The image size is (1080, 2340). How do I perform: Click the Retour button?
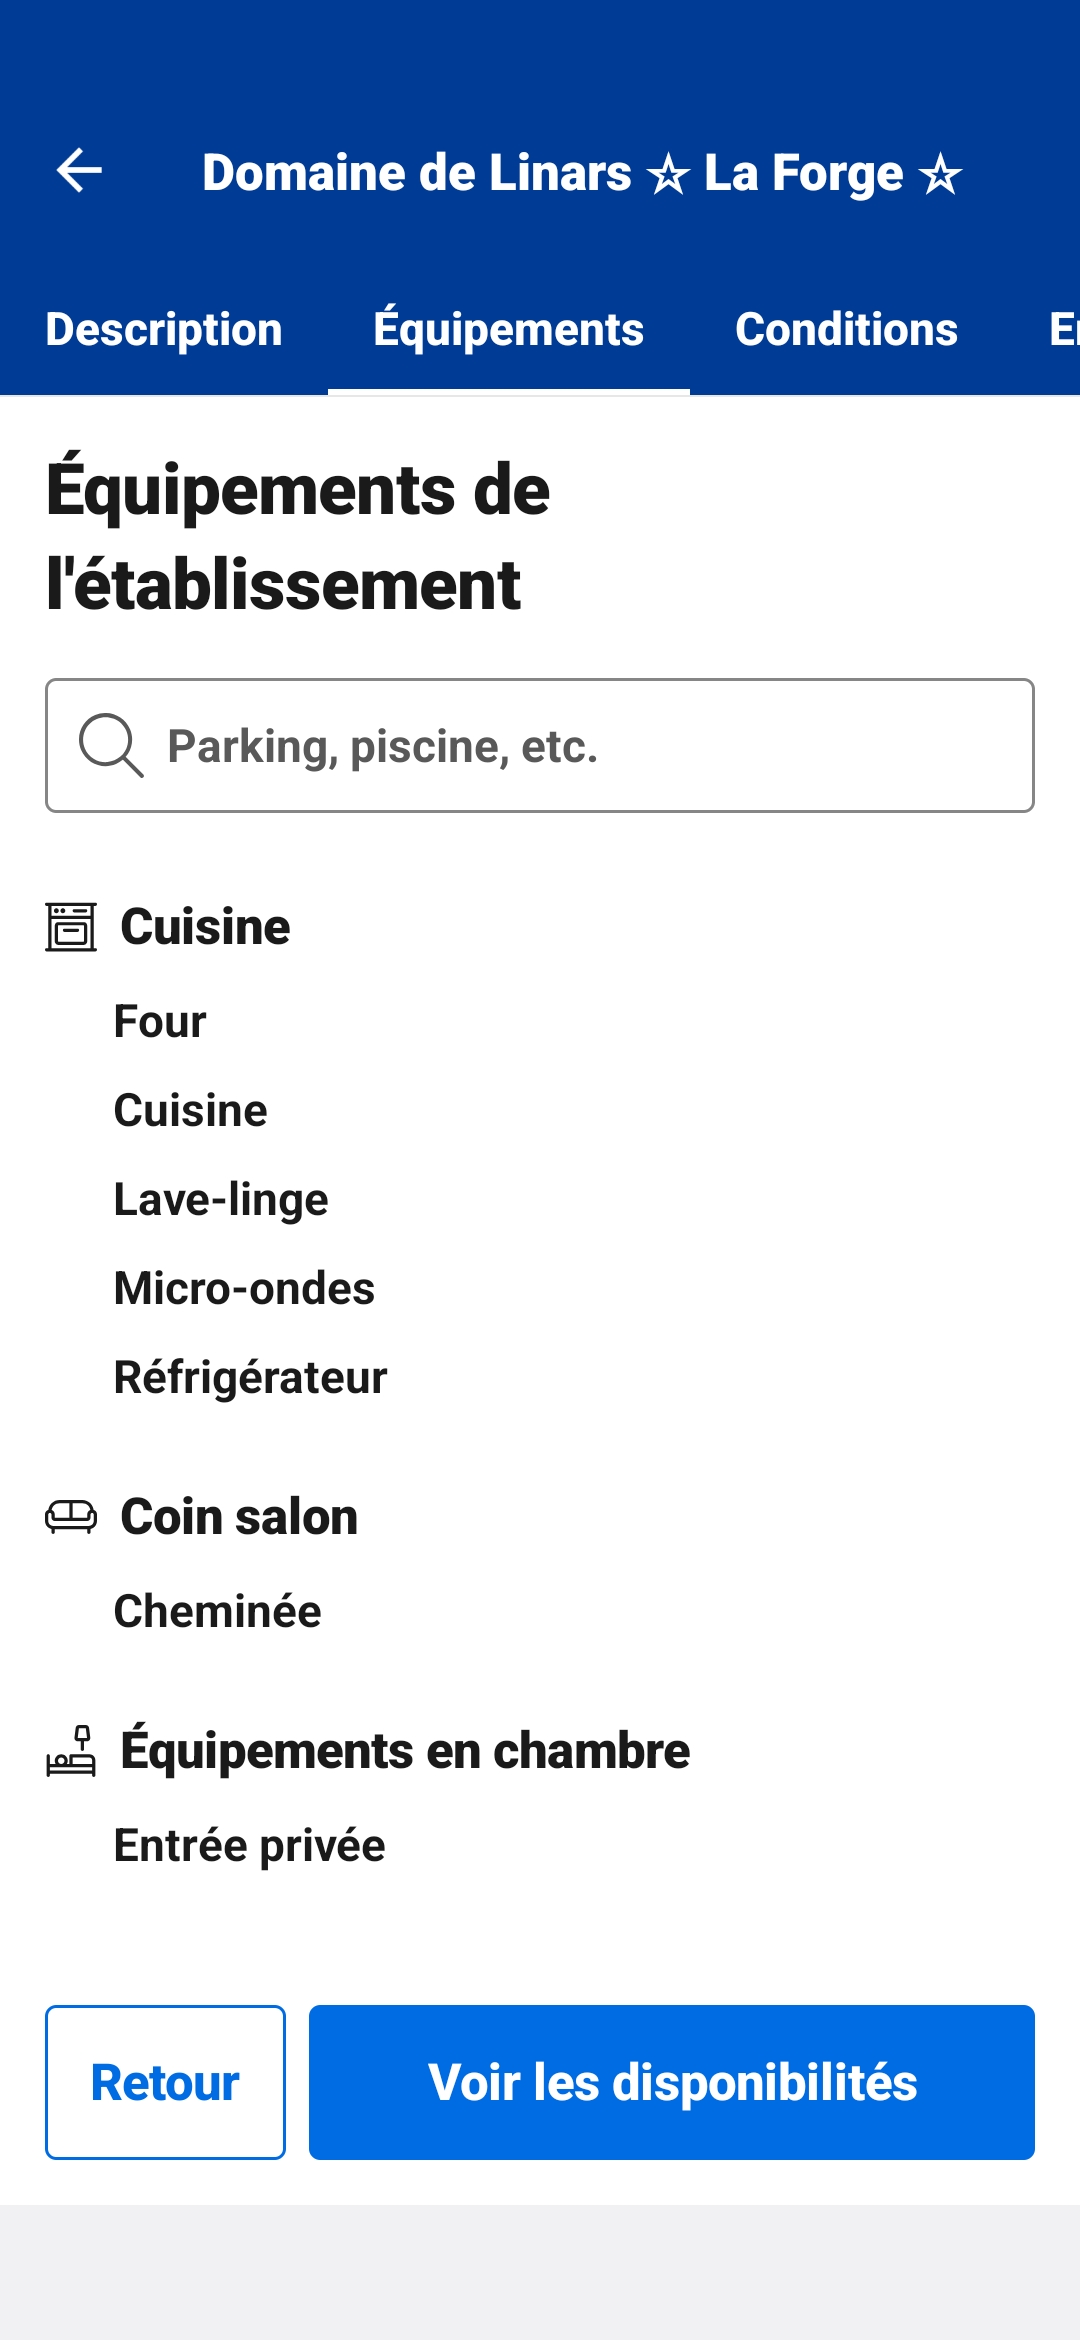pos(165,2082)
